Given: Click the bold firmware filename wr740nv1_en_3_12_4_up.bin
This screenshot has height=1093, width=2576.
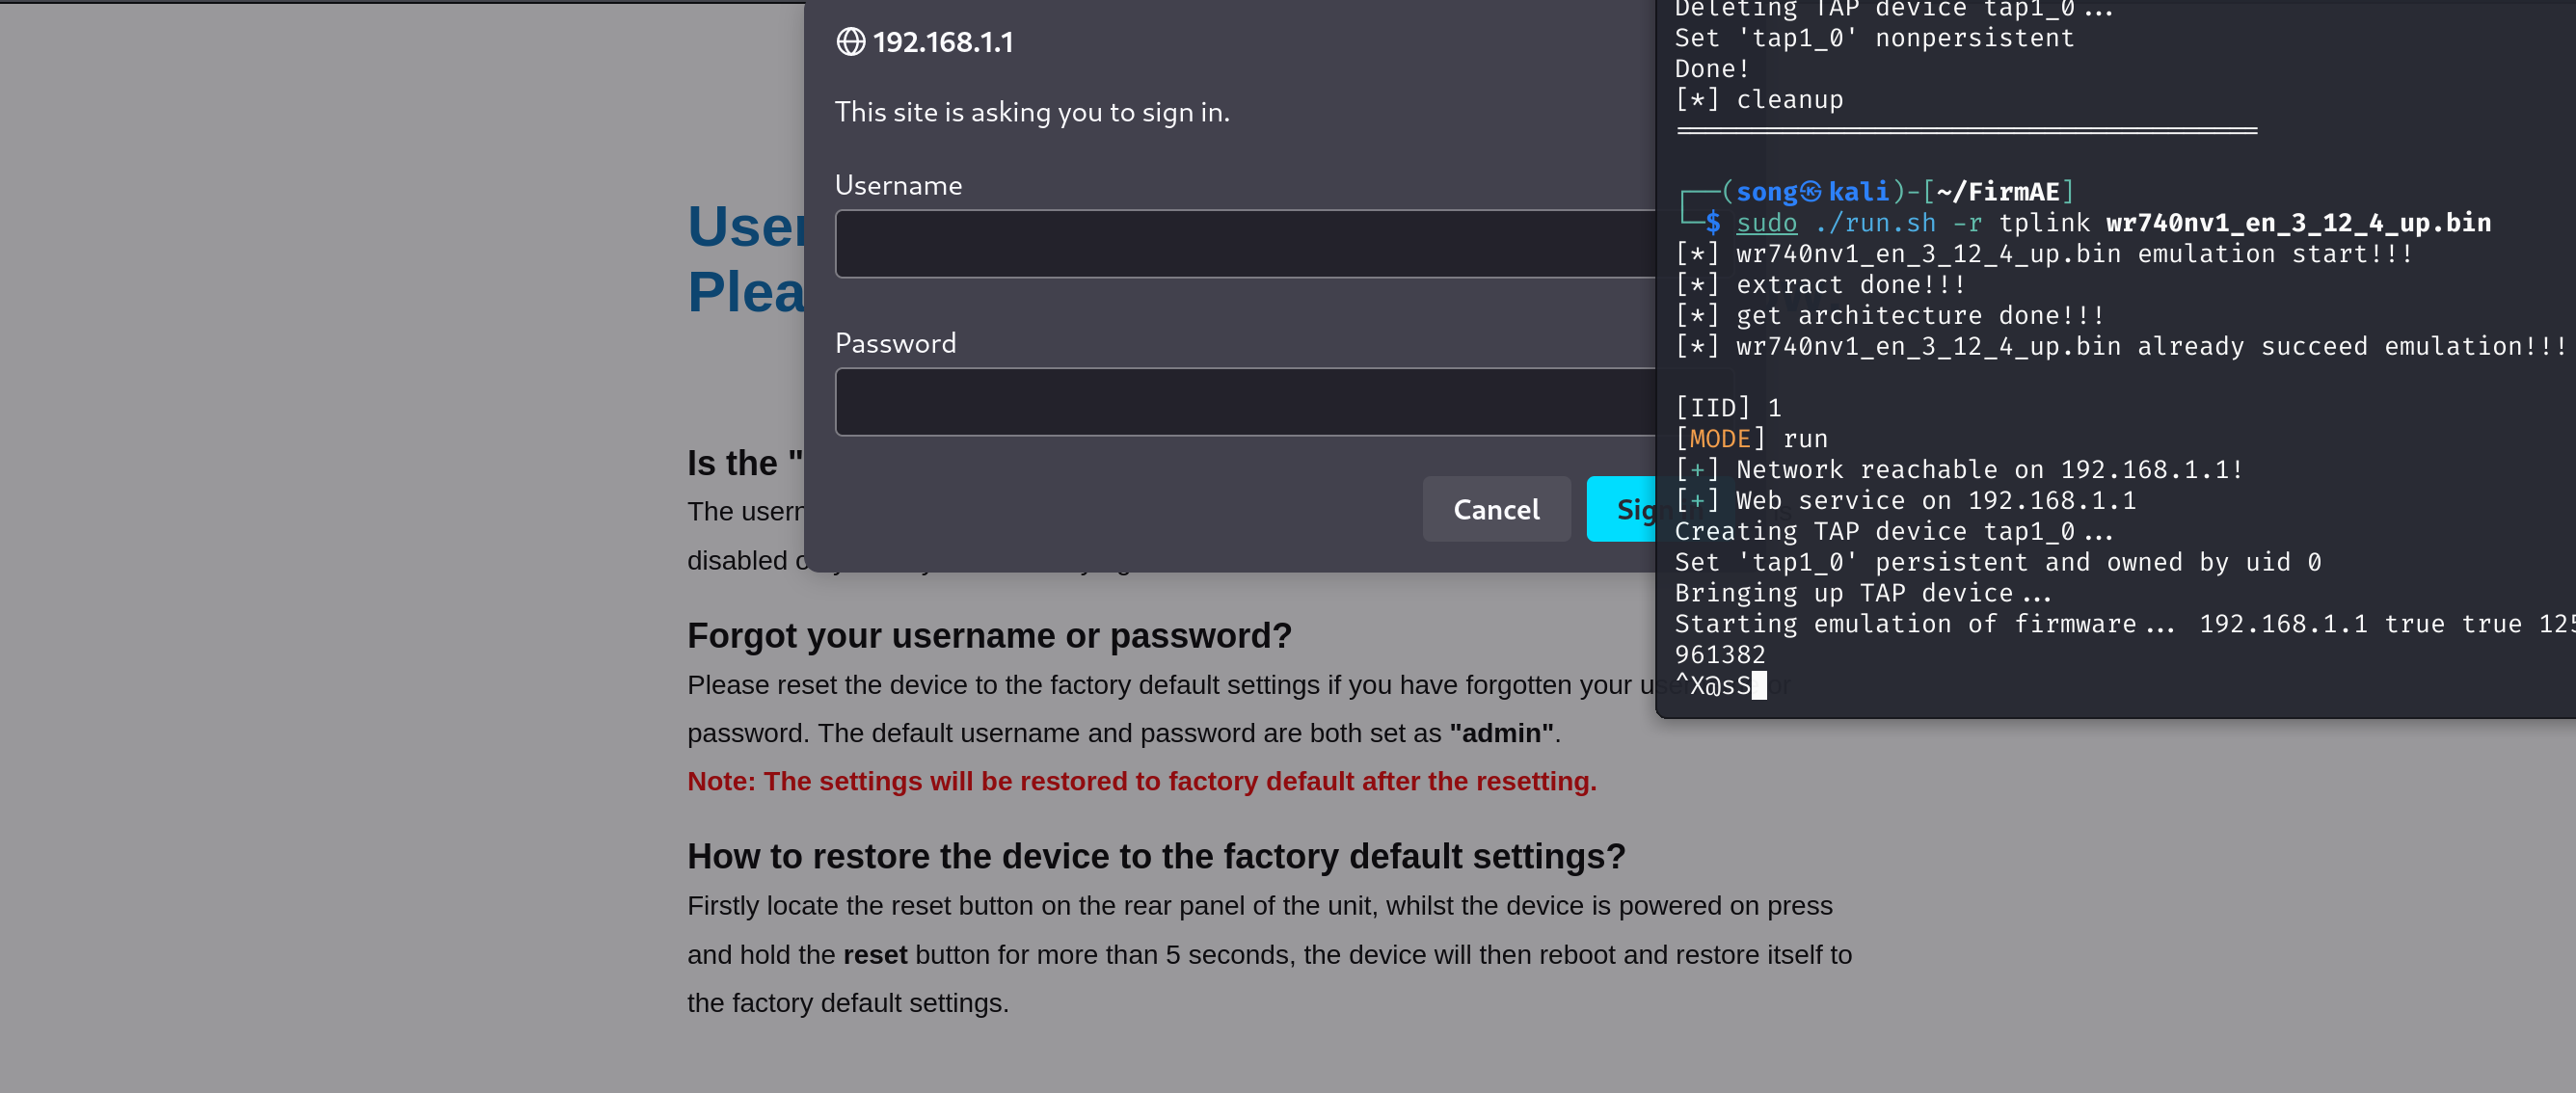Looking at the screenshot, I should [2297, 223].
